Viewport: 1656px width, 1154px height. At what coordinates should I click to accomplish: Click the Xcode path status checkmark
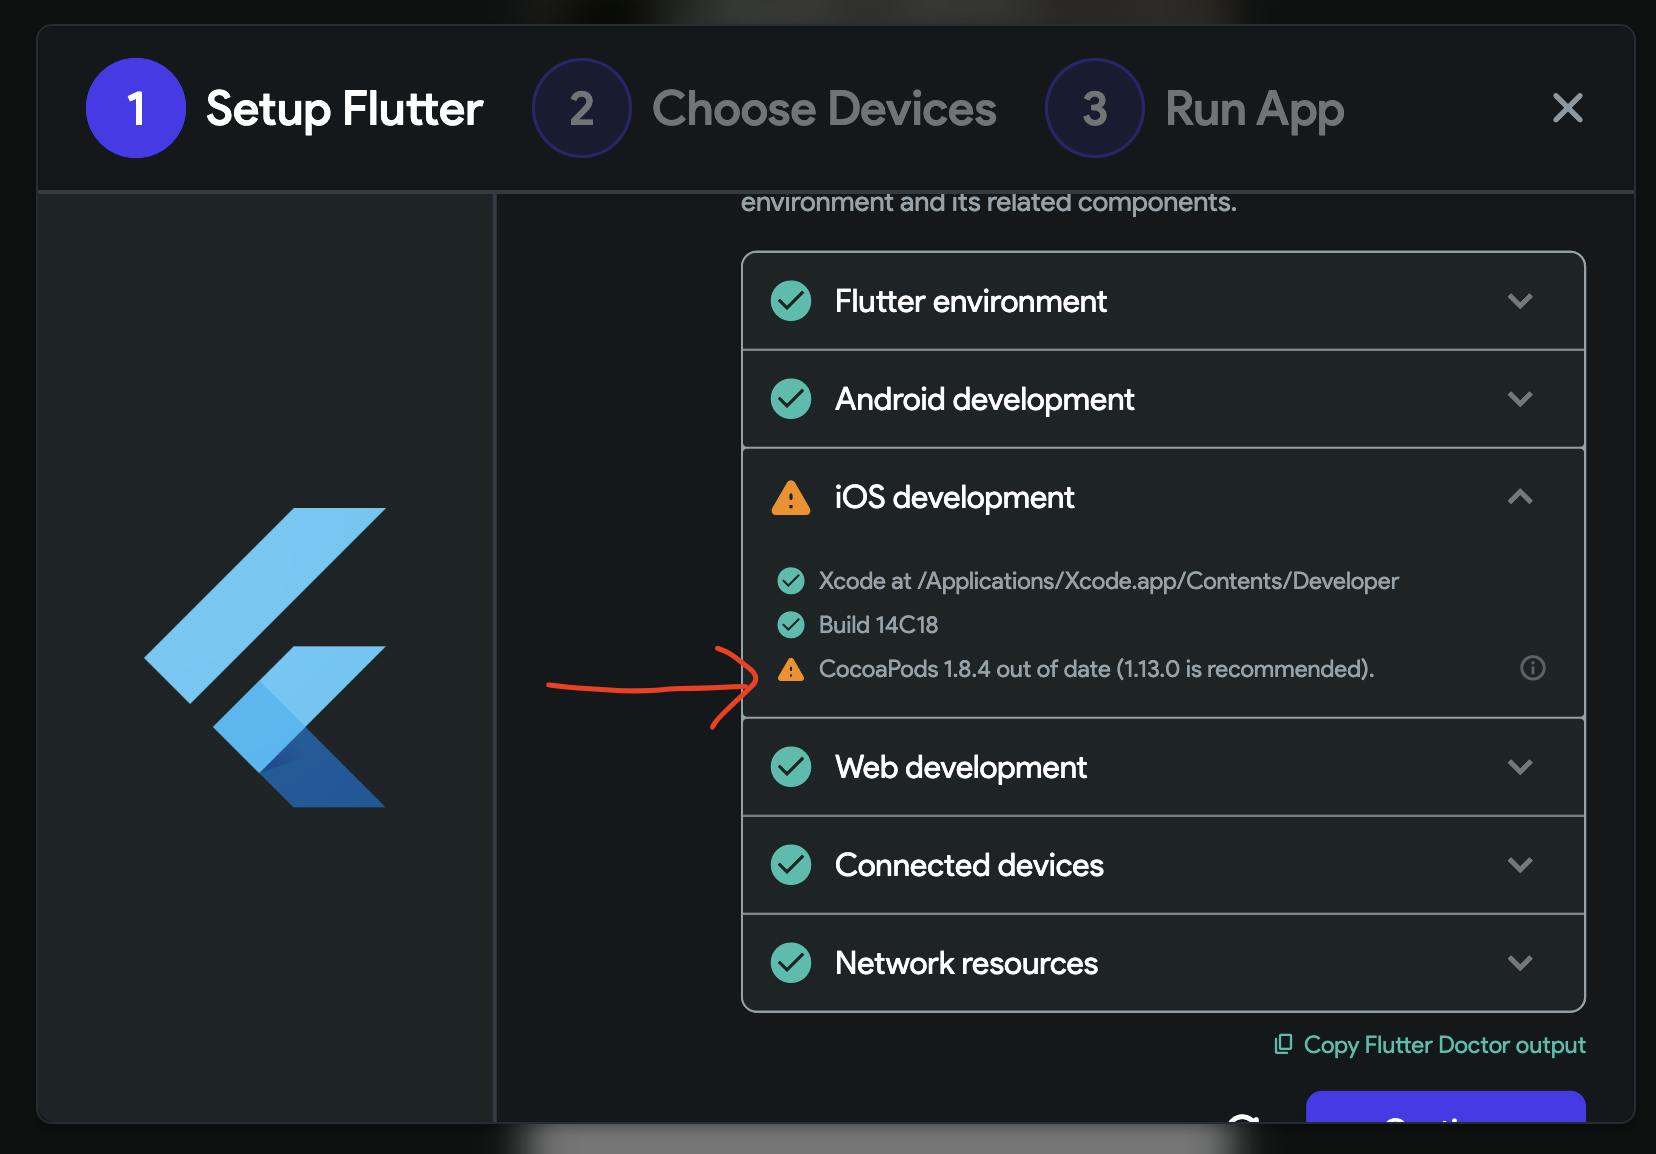coord(790,581)
